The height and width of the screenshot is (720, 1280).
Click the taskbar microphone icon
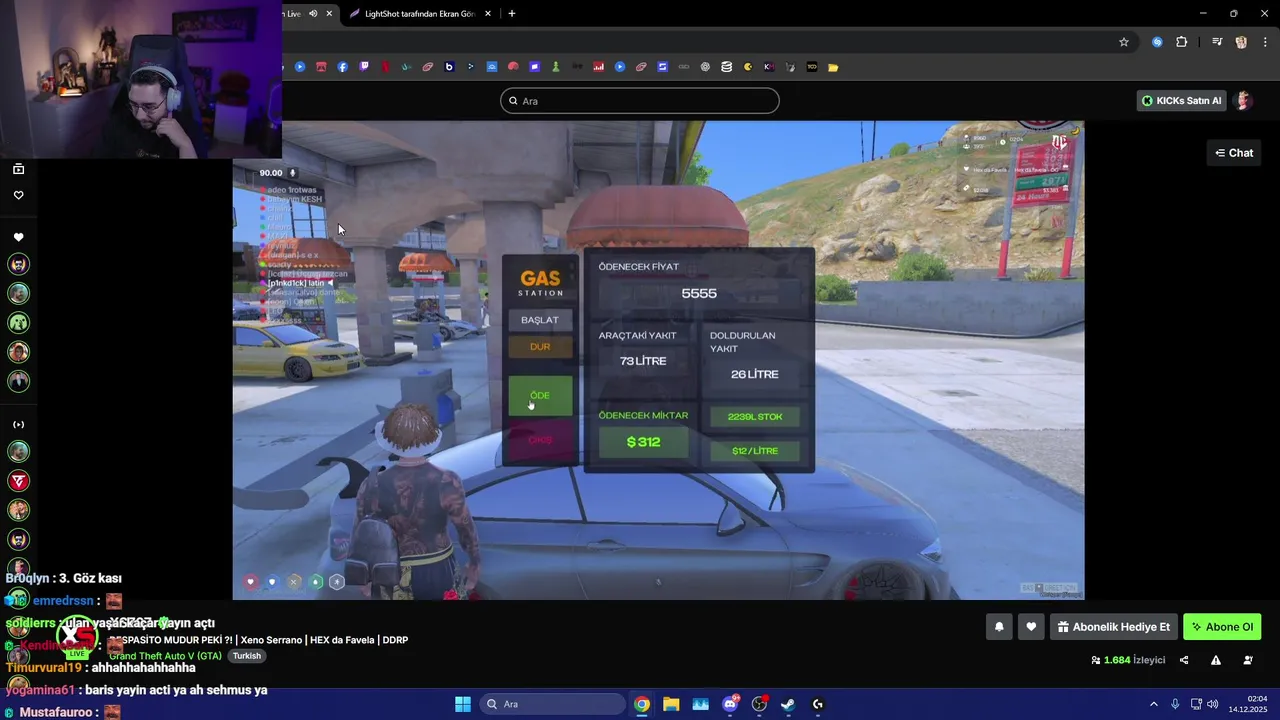(x=1175, y=704)
